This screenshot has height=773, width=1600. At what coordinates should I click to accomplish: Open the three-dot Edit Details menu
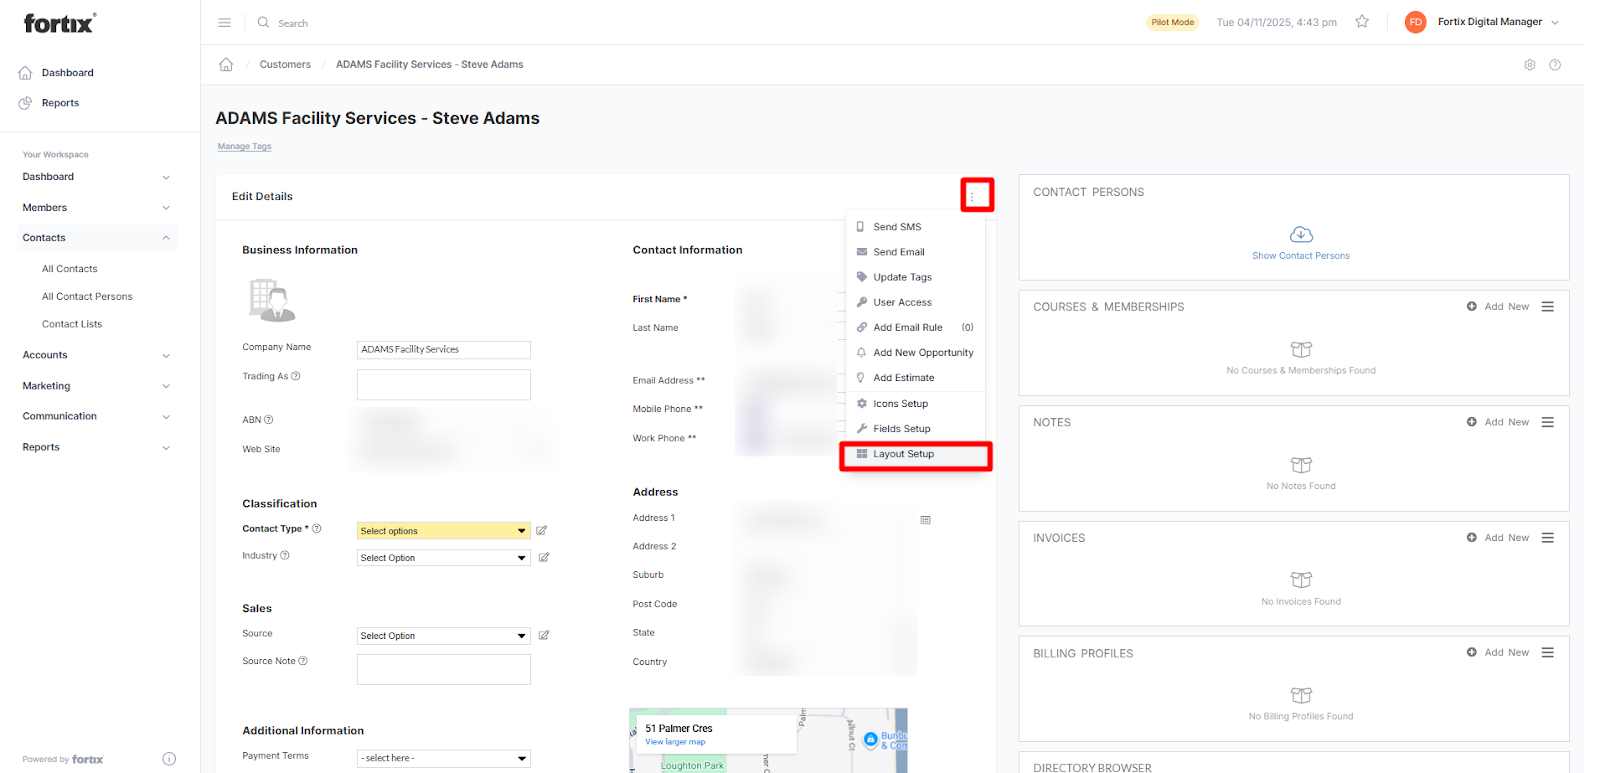tap(972, 196)
